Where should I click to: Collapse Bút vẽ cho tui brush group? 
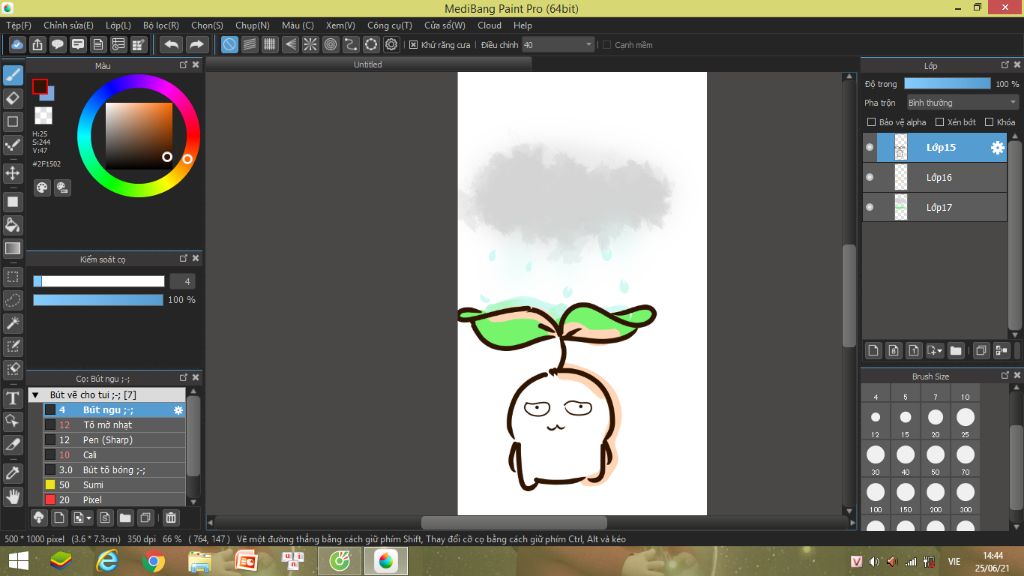(x=35, y=395)
